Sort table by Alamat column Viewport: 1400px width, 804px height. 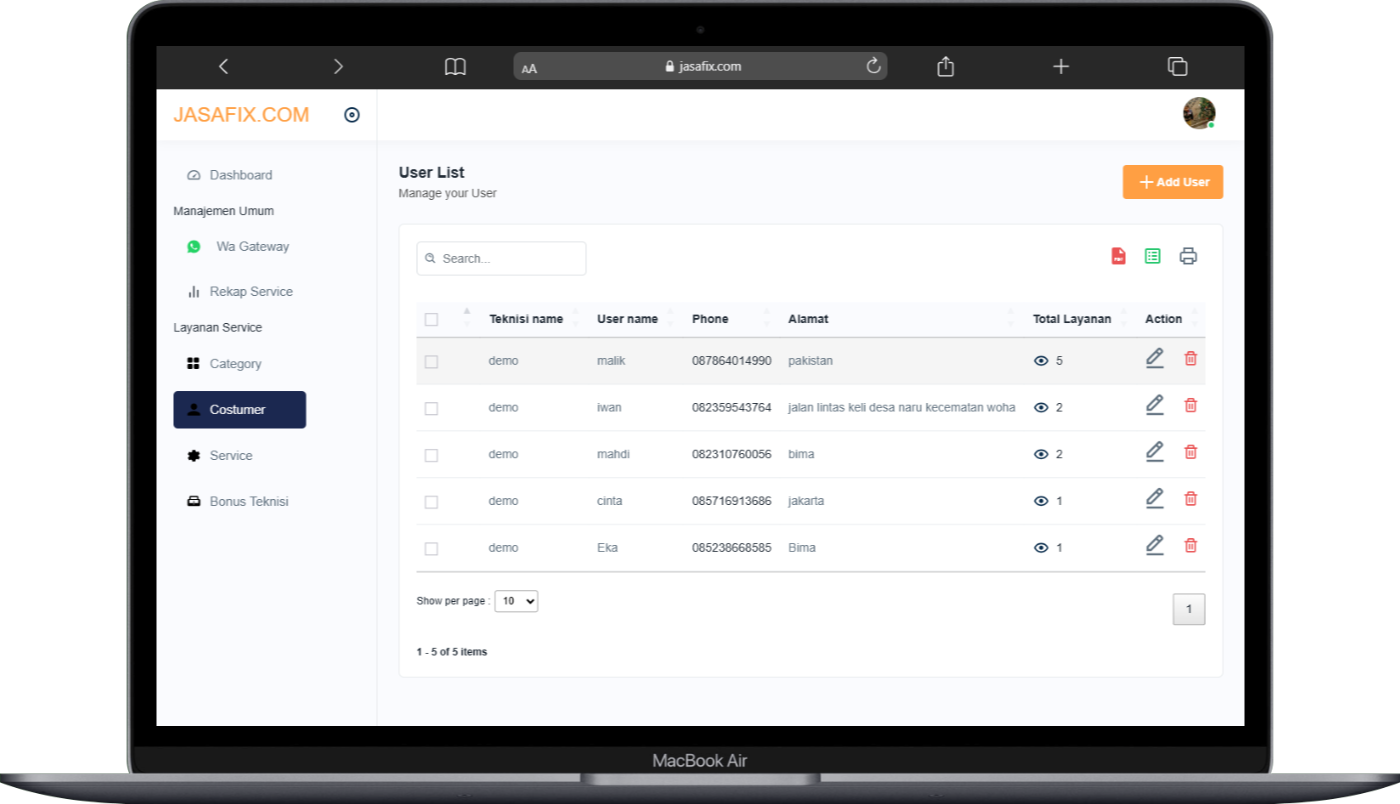(x=808, y=319)
